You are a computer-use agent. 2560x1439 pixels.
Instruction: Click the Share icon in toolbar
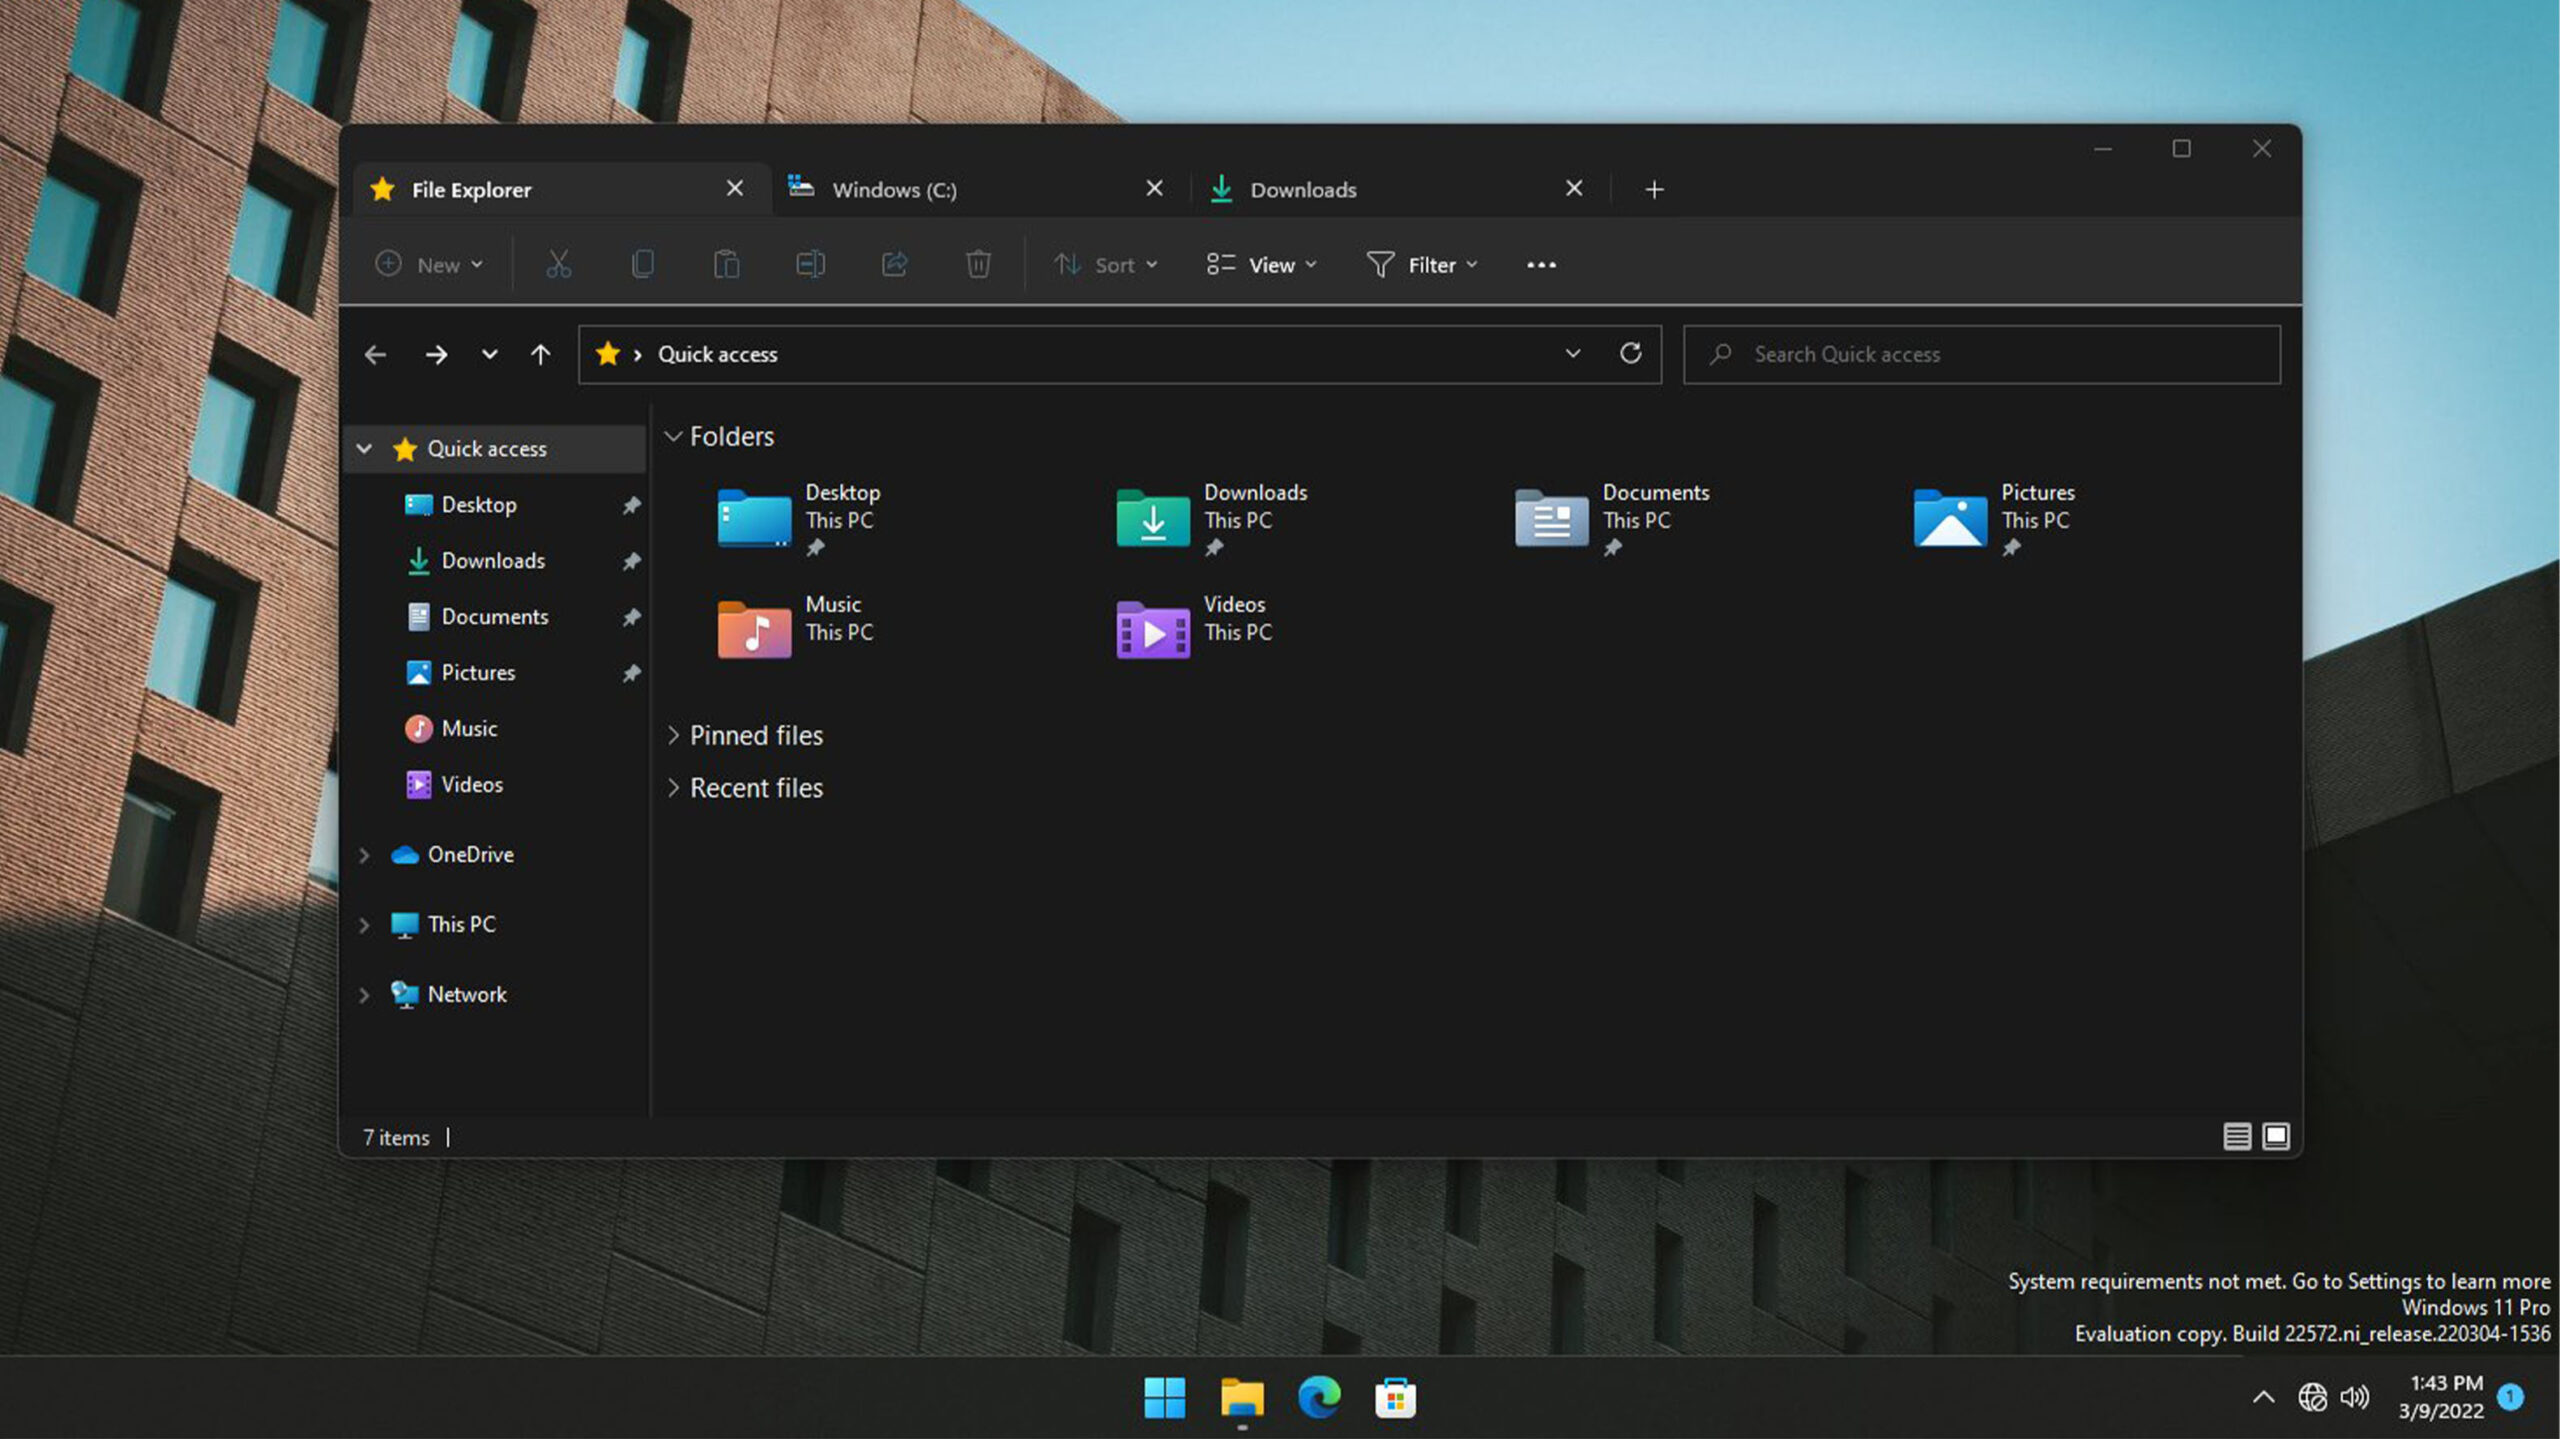894,264
